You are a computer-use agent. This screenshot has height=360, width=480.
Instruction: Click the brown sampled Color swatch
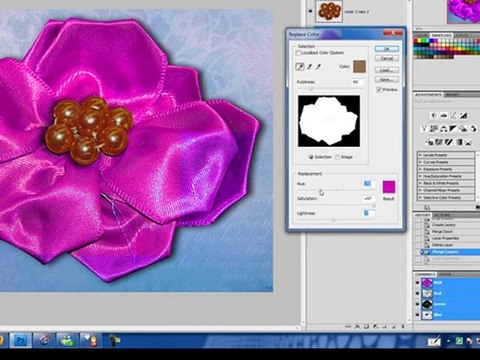[x=360, y=67]
